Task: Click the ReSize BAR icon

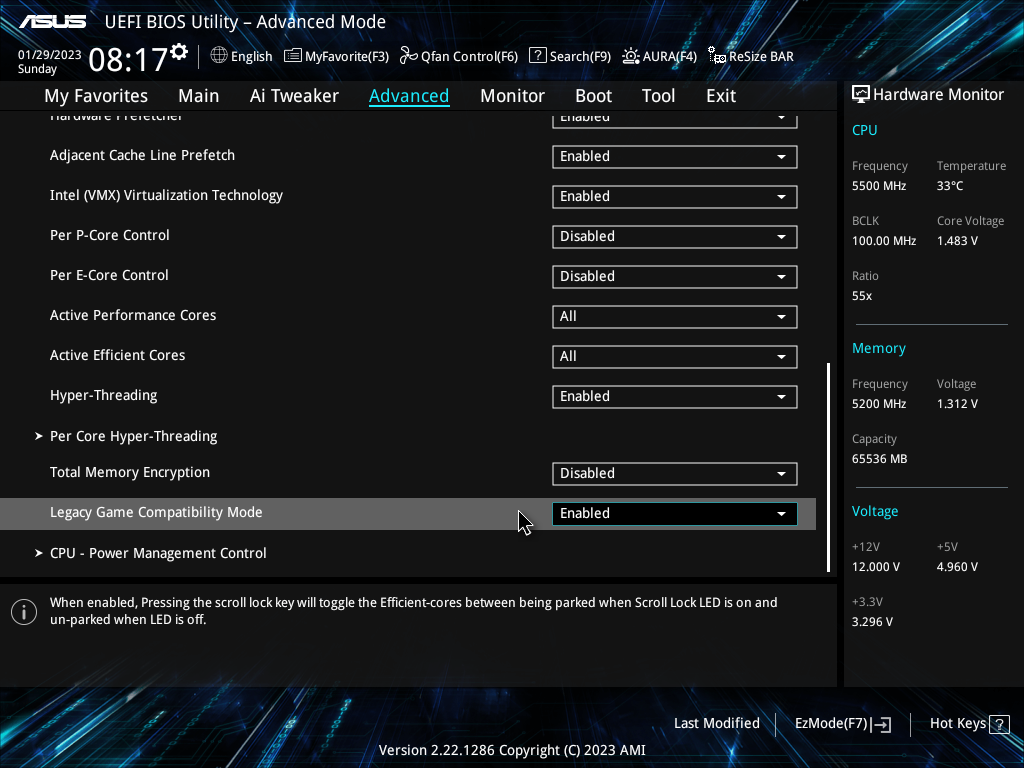Action: click(x=717, y=56)
